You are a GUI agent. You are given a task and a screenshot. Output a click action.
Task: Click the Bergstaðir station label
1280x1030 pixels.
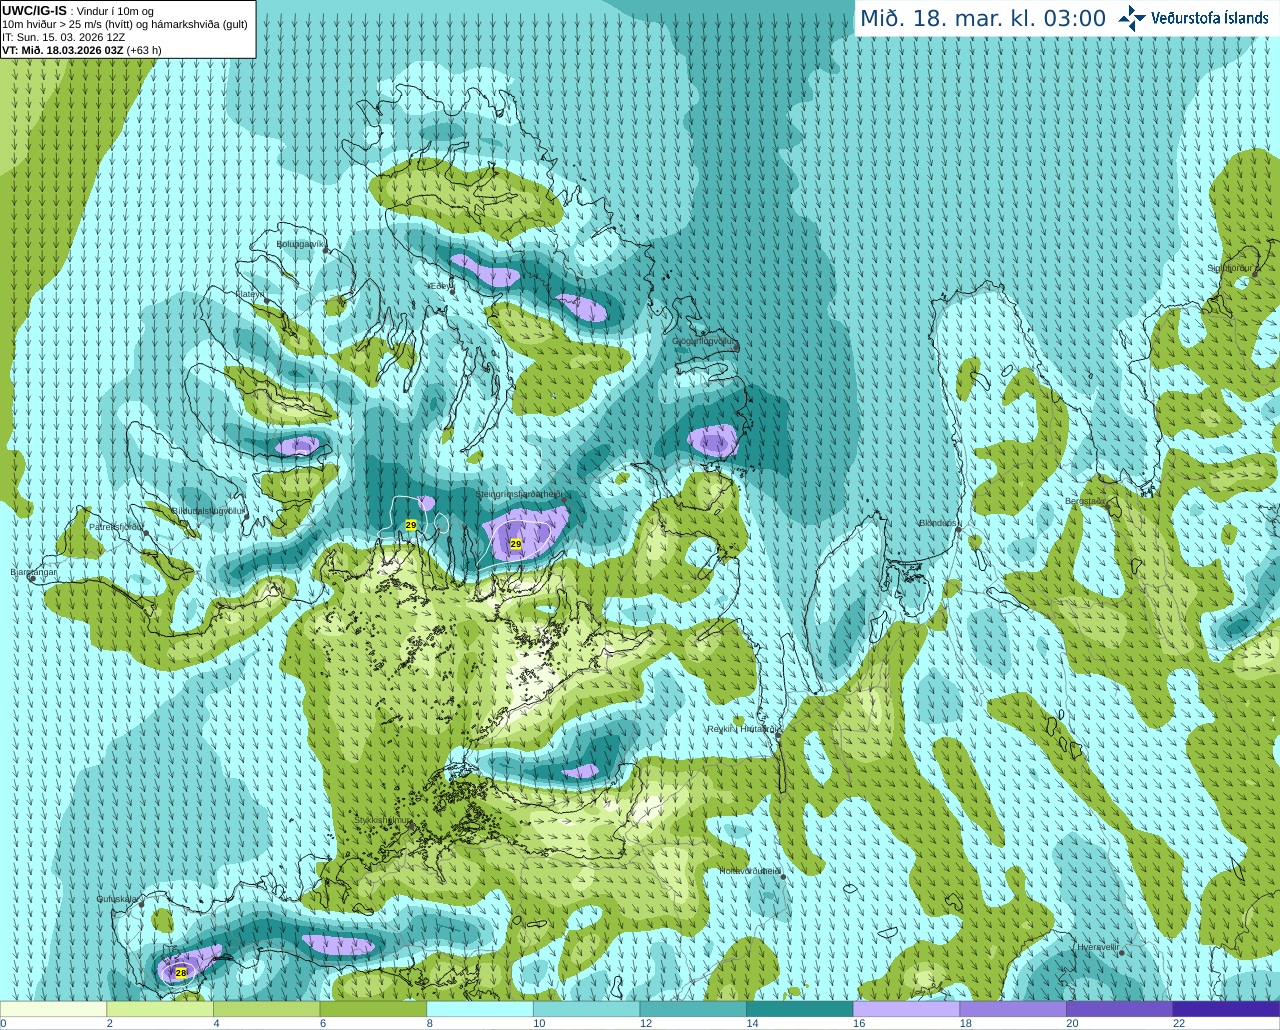tap(1086, 501)
